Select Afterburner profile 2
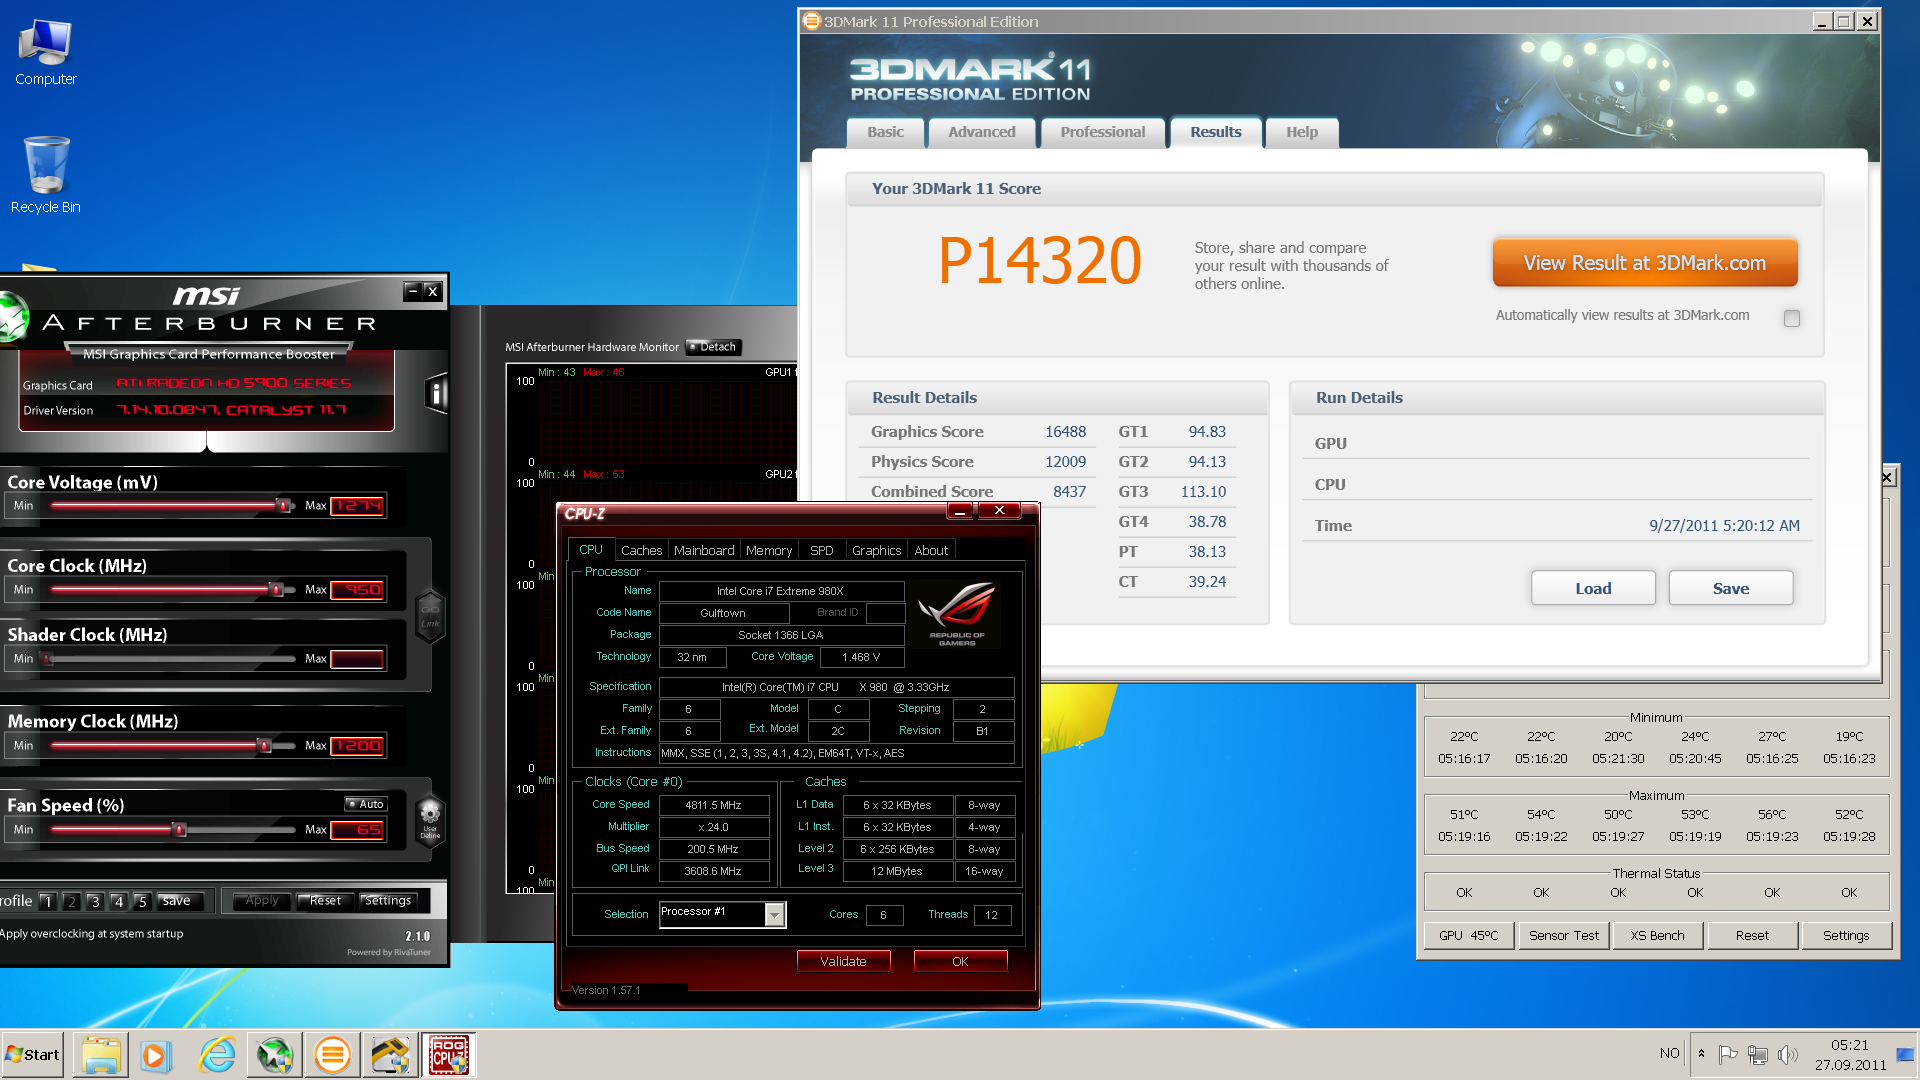The height and width of the screenshot is (1080, 1920). click(71, 901)
